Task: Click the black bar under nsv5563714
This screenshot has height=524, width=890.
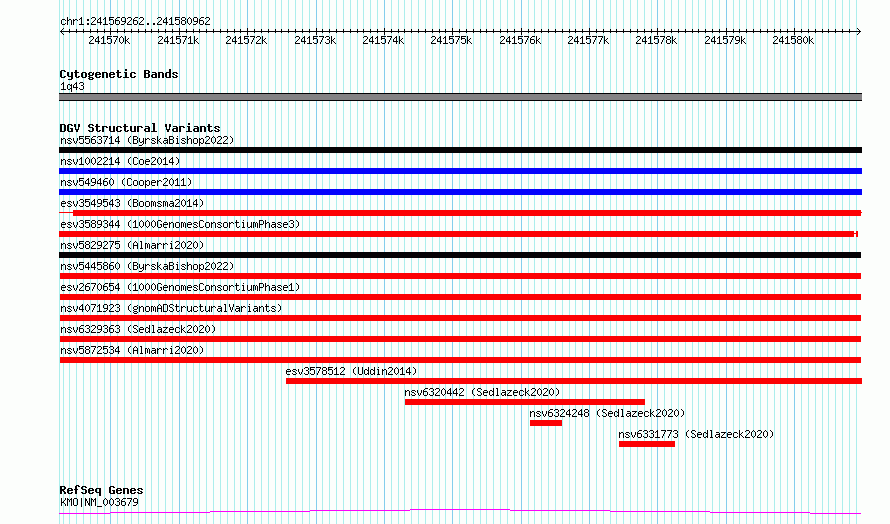Action: click(x=460, y=150)
